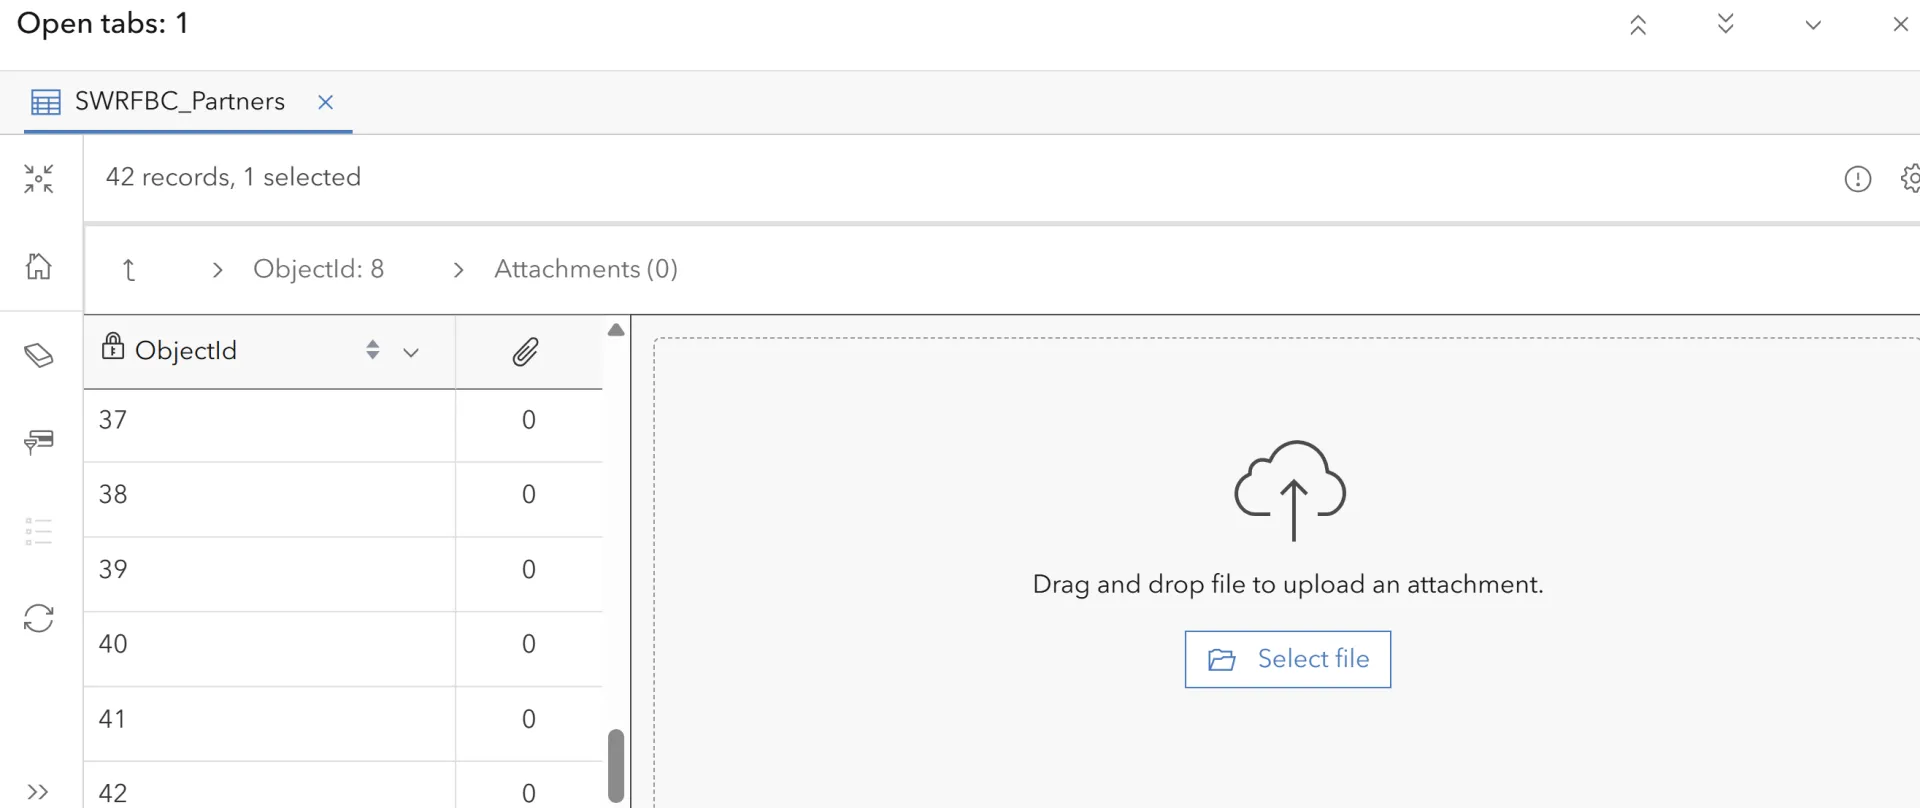
Task: Click the home icon in sidebar
Action: pyautogui.click(x=39, y=266)
